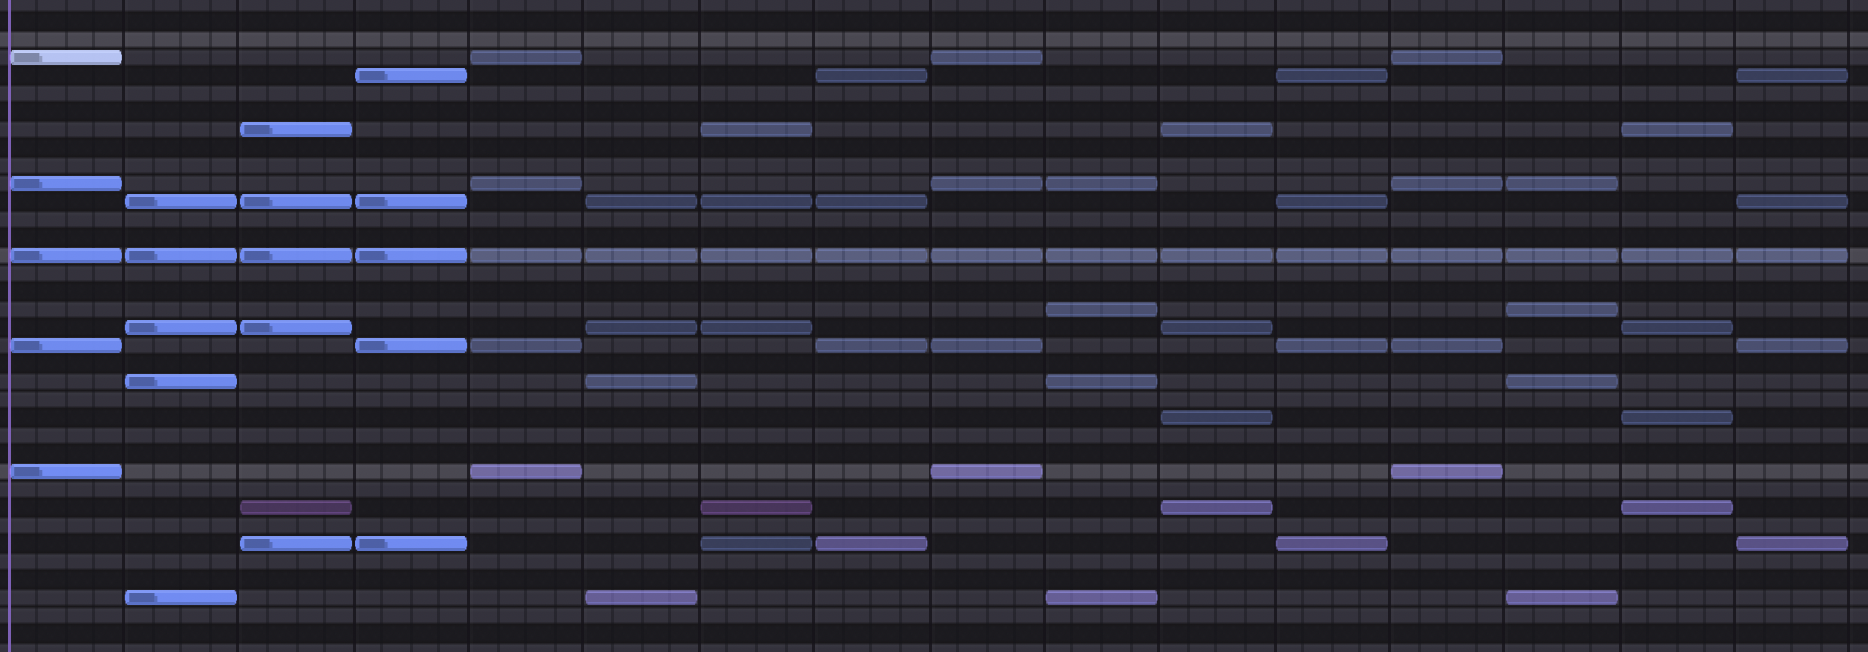The width and height of the screenshot is (1868, 652).
Task: Select the highest bright blue note in second beat
Action: click(x=181, y=201)
